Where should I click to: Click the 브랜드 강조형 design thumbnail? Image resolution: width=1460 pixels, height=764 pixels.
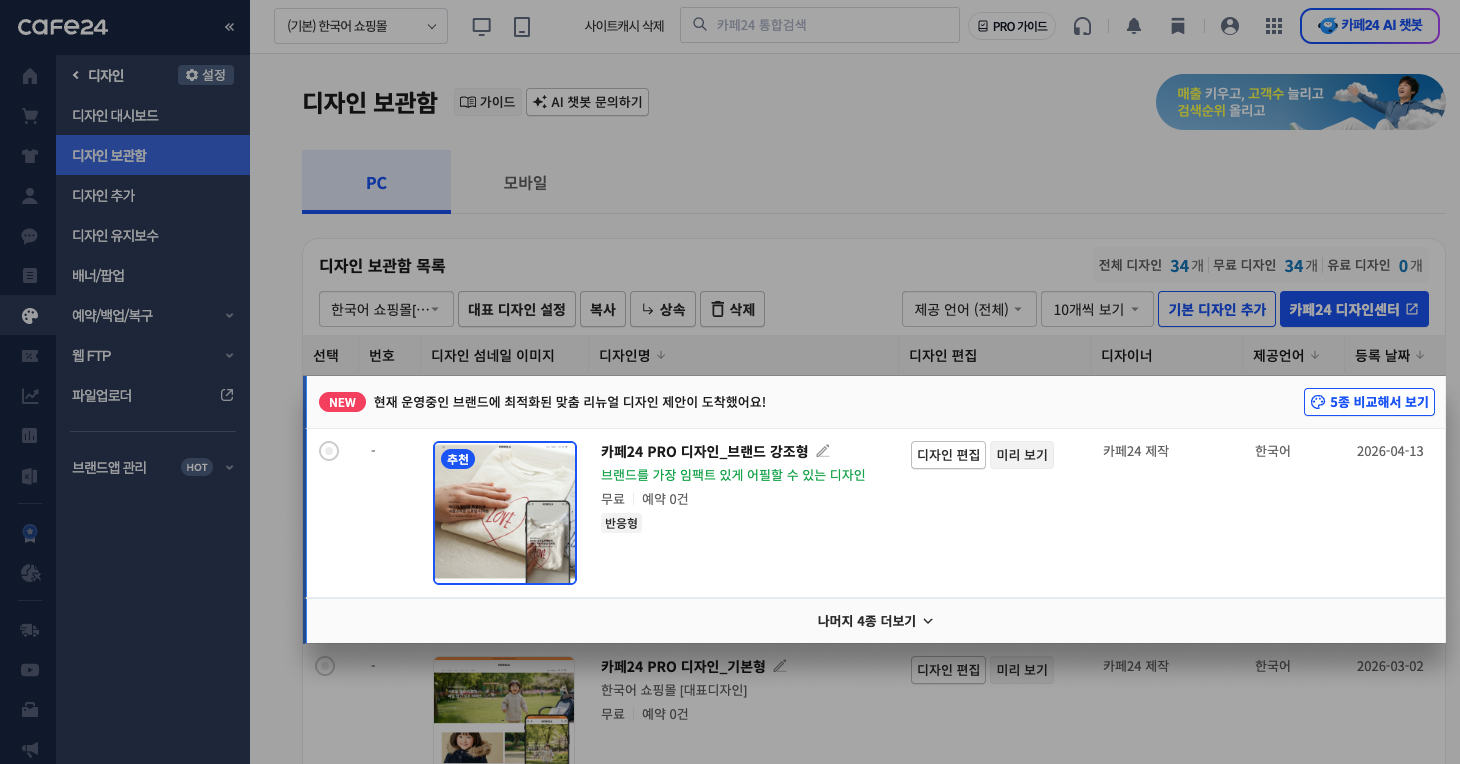click(505, 513)
